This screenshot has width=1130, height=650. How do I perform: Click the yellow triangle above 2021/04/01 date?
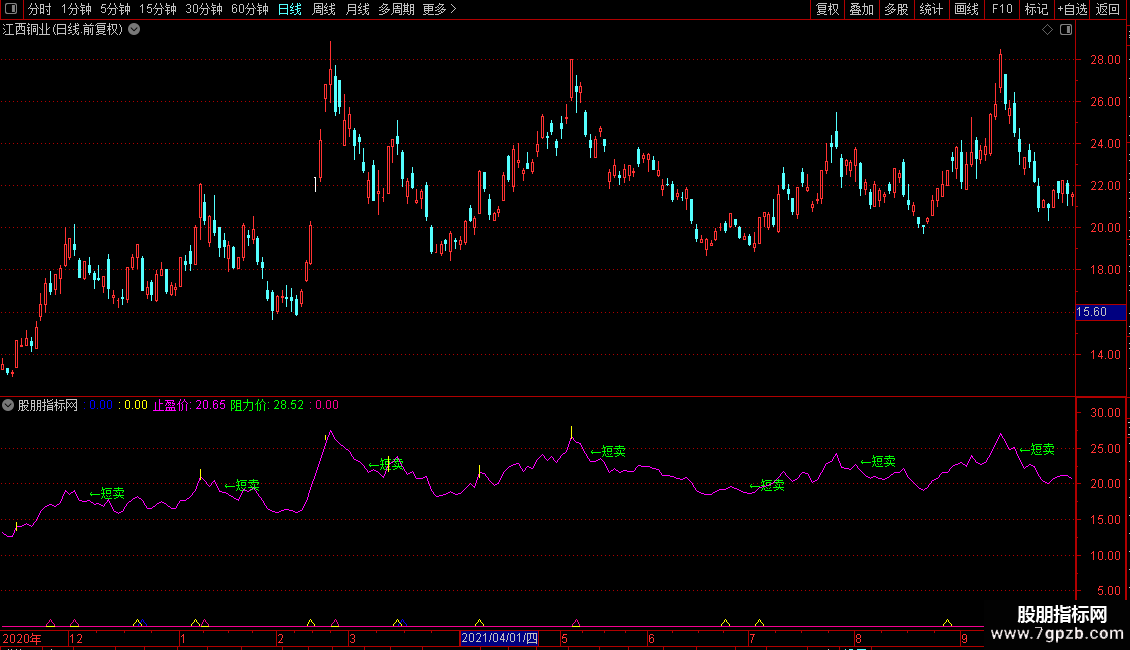[479, 623]
